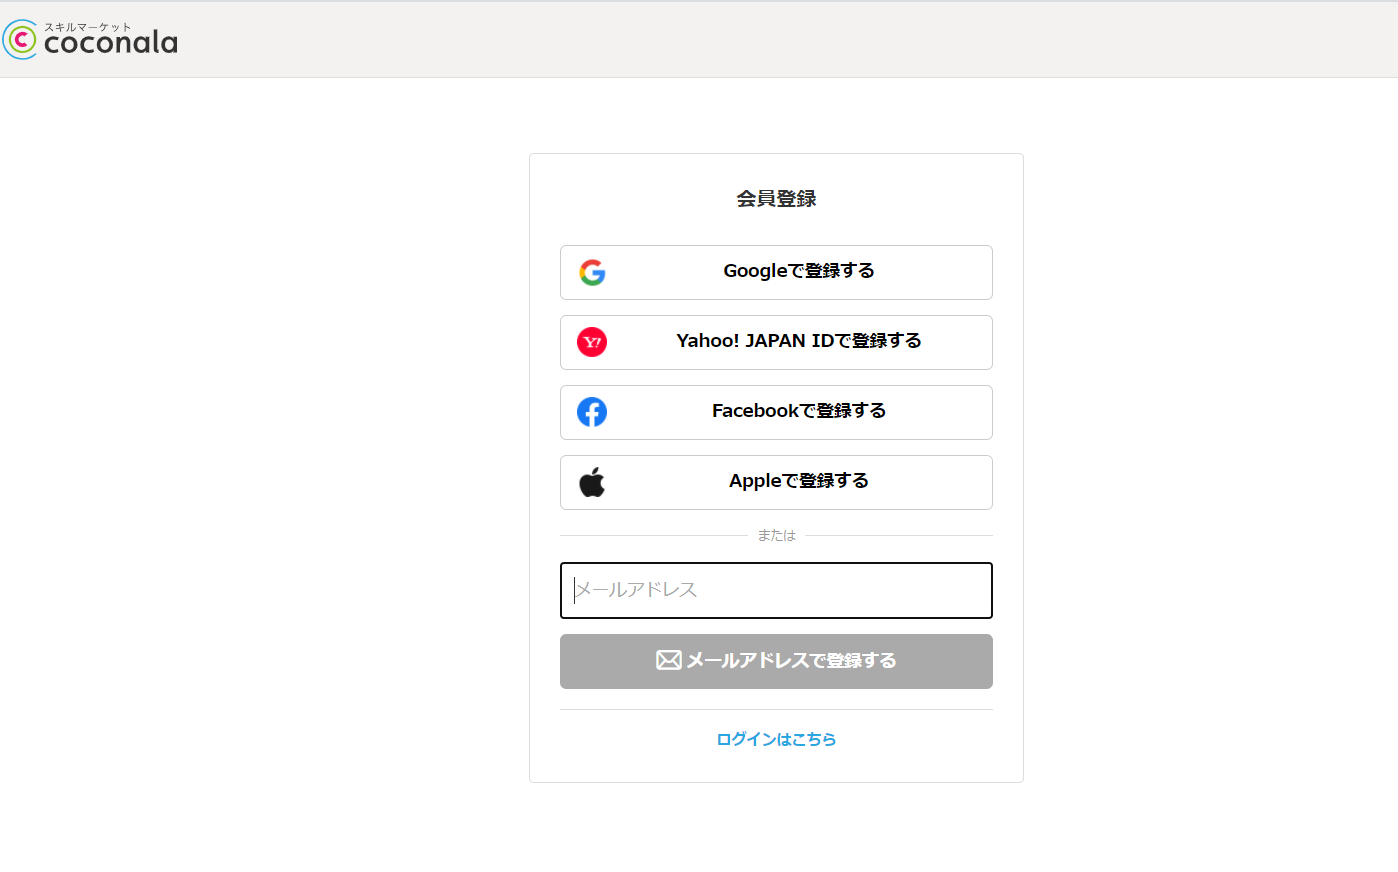The height and width of the screenshot is (872, 1398).
Task: Focus the メールアドレス input field
Action: 776,590
